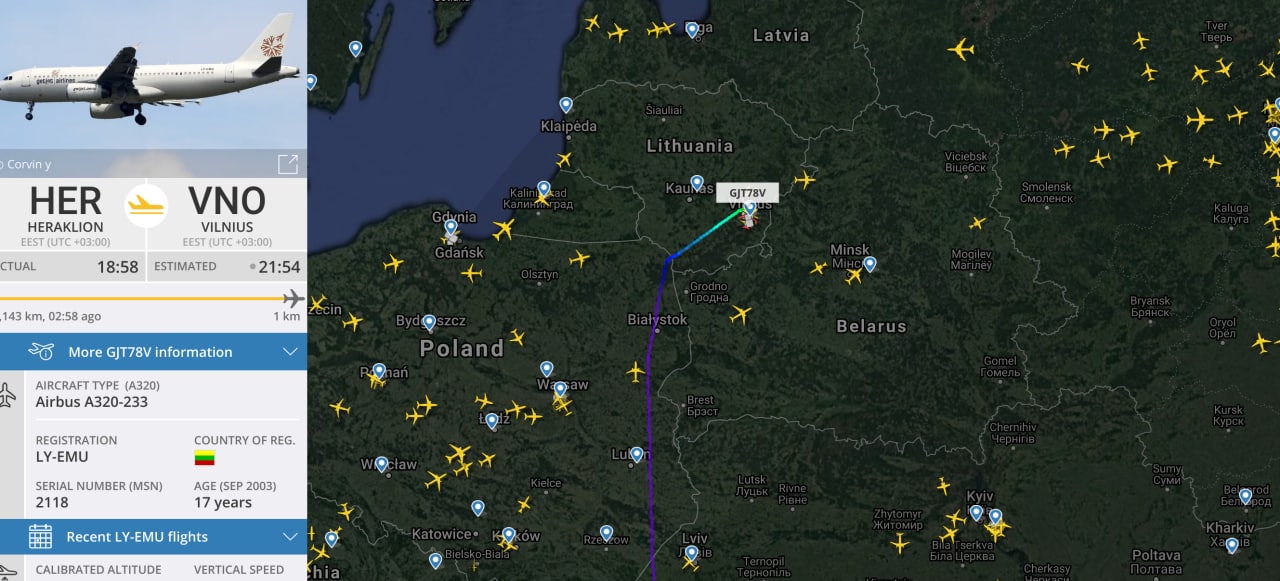Select the Klaipėda airport pin

click(566, 105)
